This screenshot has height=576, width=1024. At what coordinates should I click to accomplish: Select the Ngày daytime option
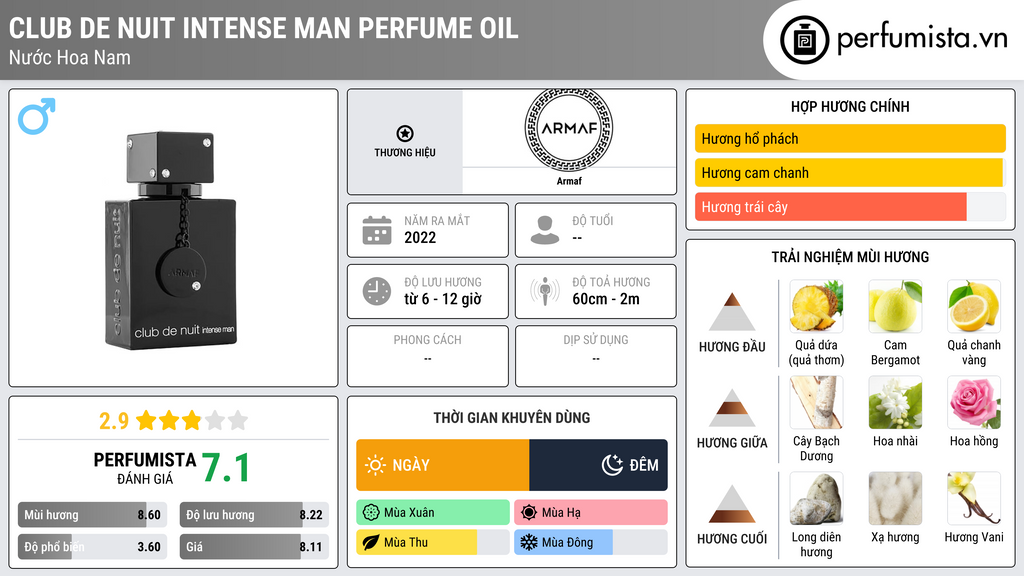tap(442, 465)
